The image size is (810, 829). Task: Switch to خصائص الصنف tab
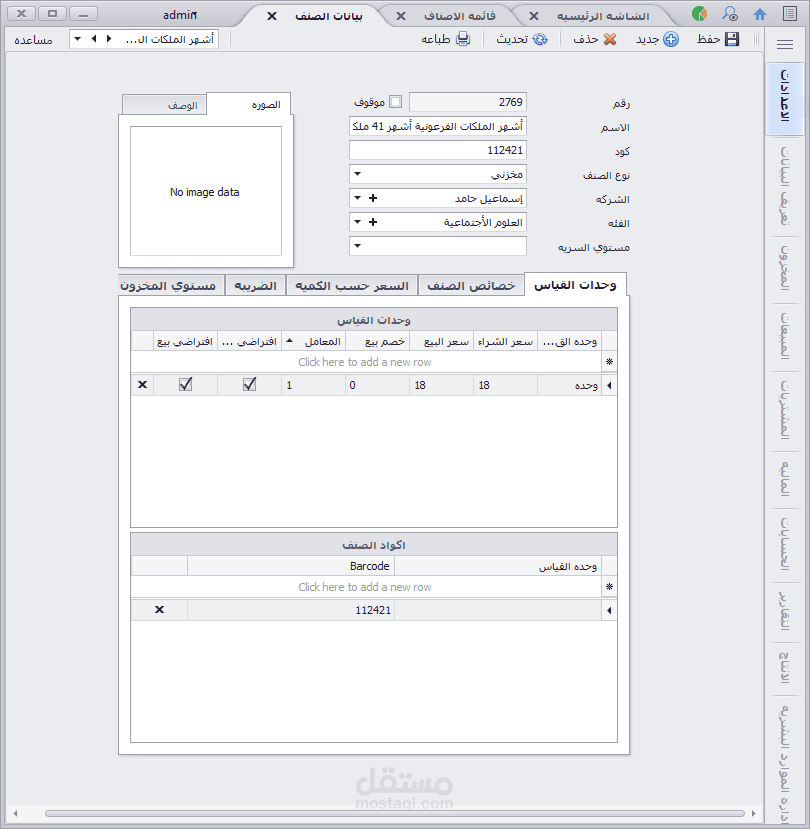tap(471, 286)
